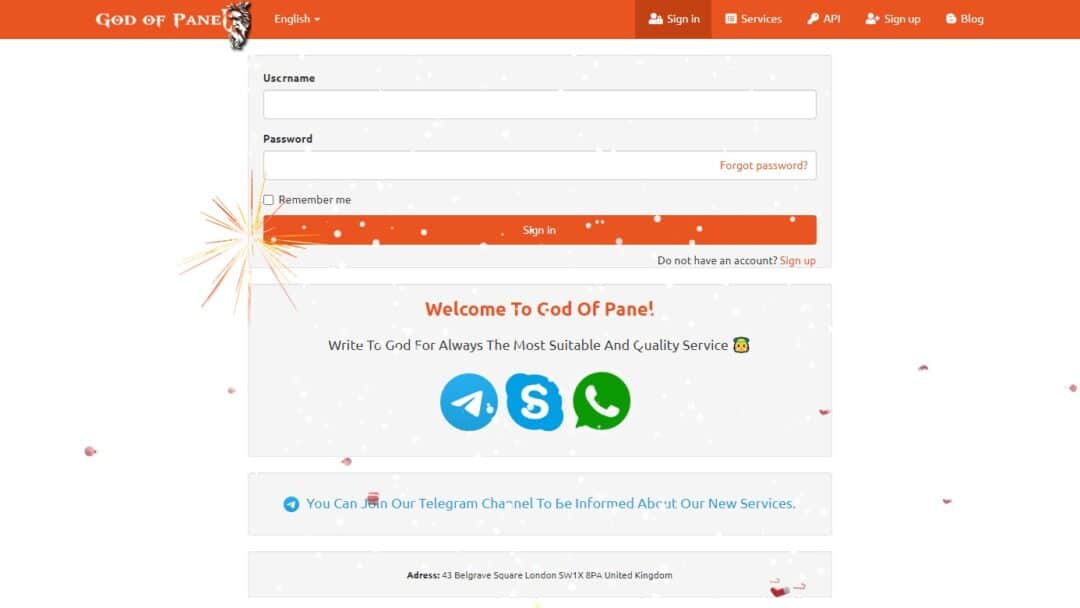1080x608 pixels.
Task: Click the Sign up user-plus icon
Action: click(872, 19)
